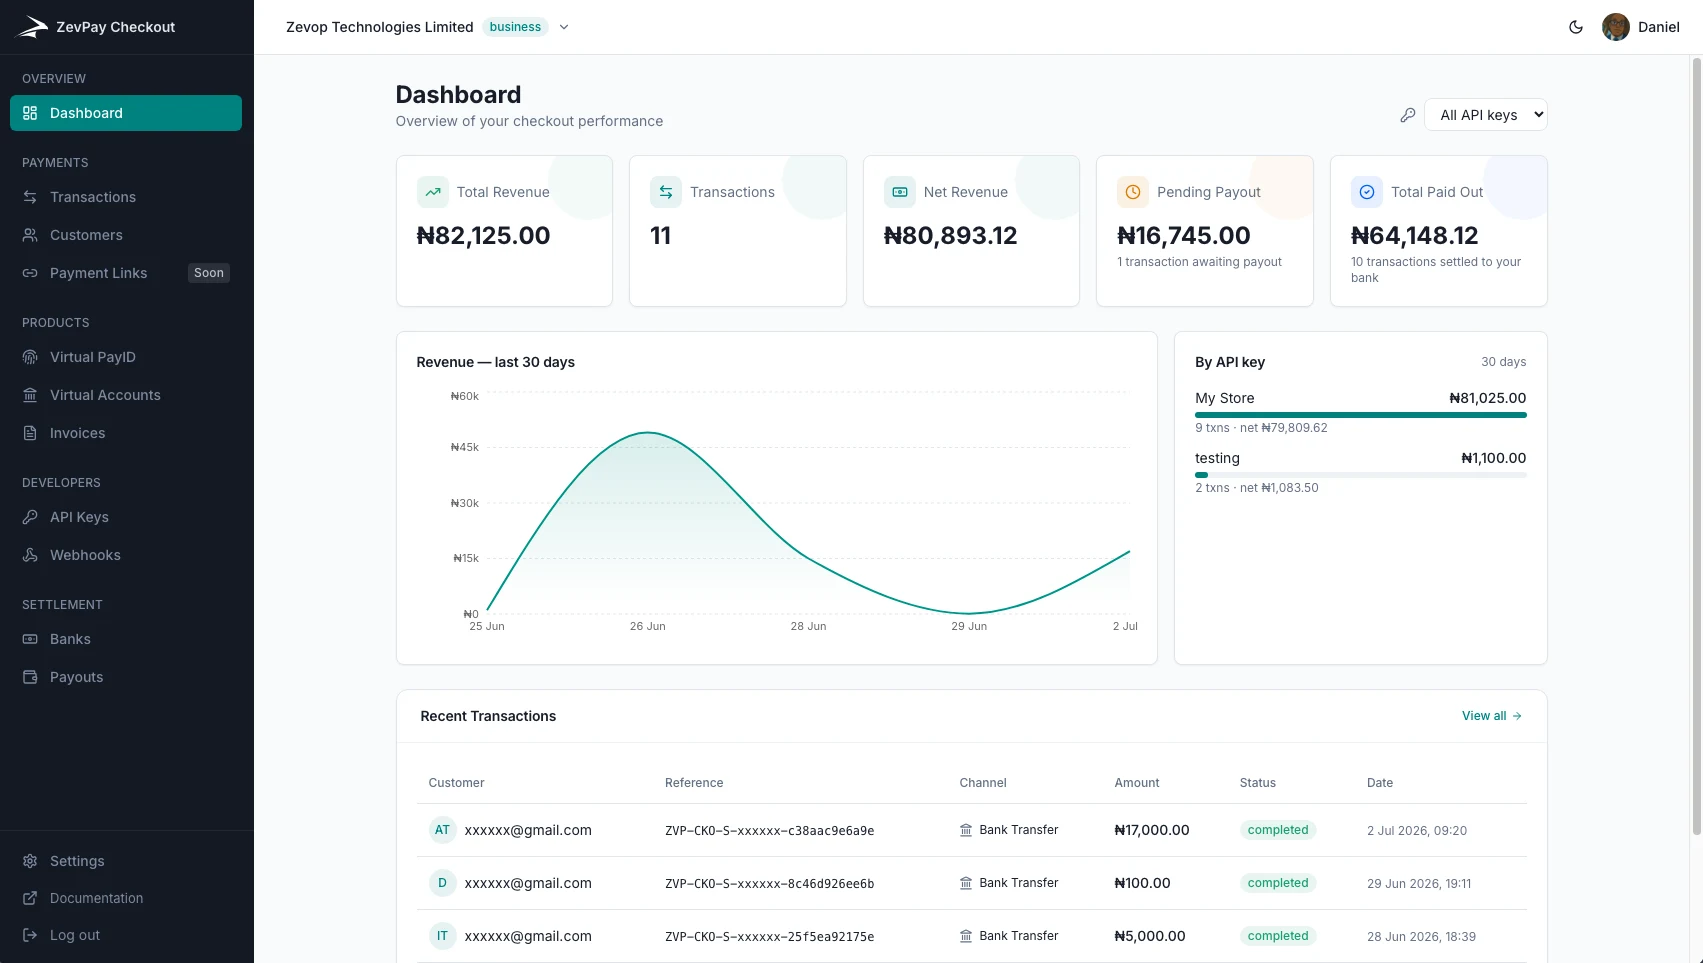Click the D customer avatar badge
This screenshot has width=1703, height=963.
point(442,883)
